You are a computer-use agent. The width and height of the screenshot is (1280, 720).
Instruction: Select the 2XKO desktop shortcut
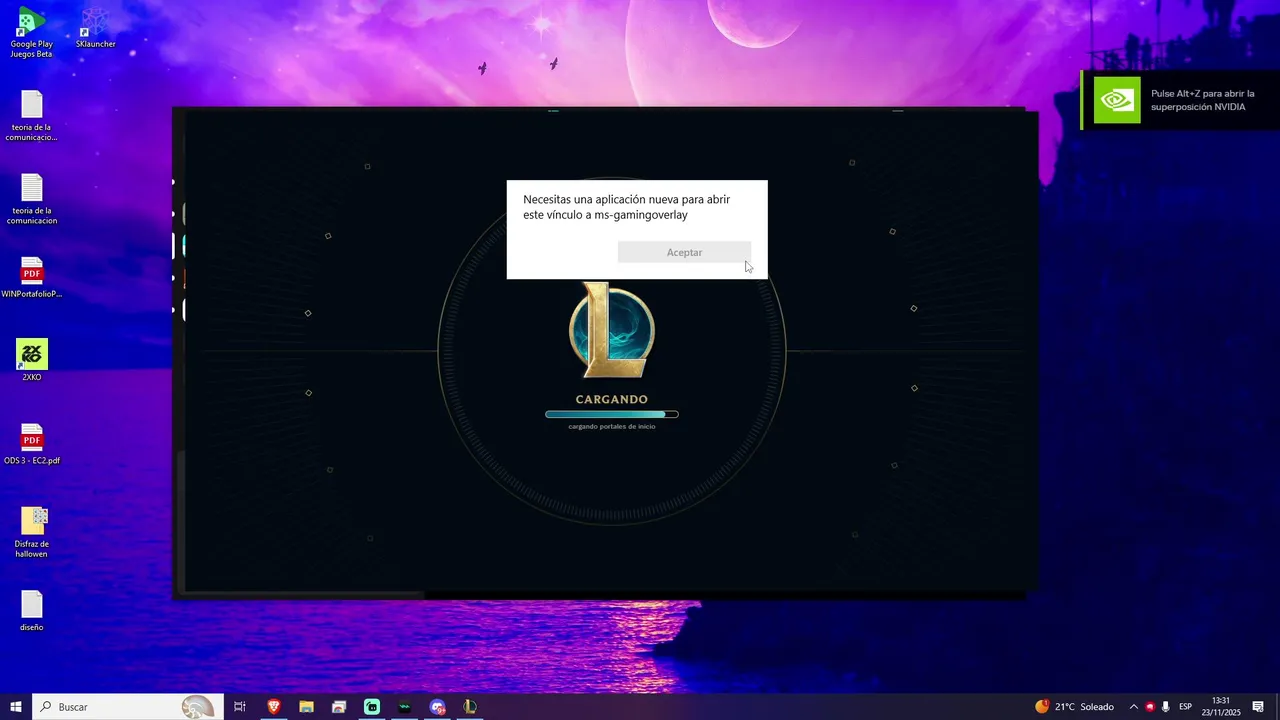(x=32, y=360)
